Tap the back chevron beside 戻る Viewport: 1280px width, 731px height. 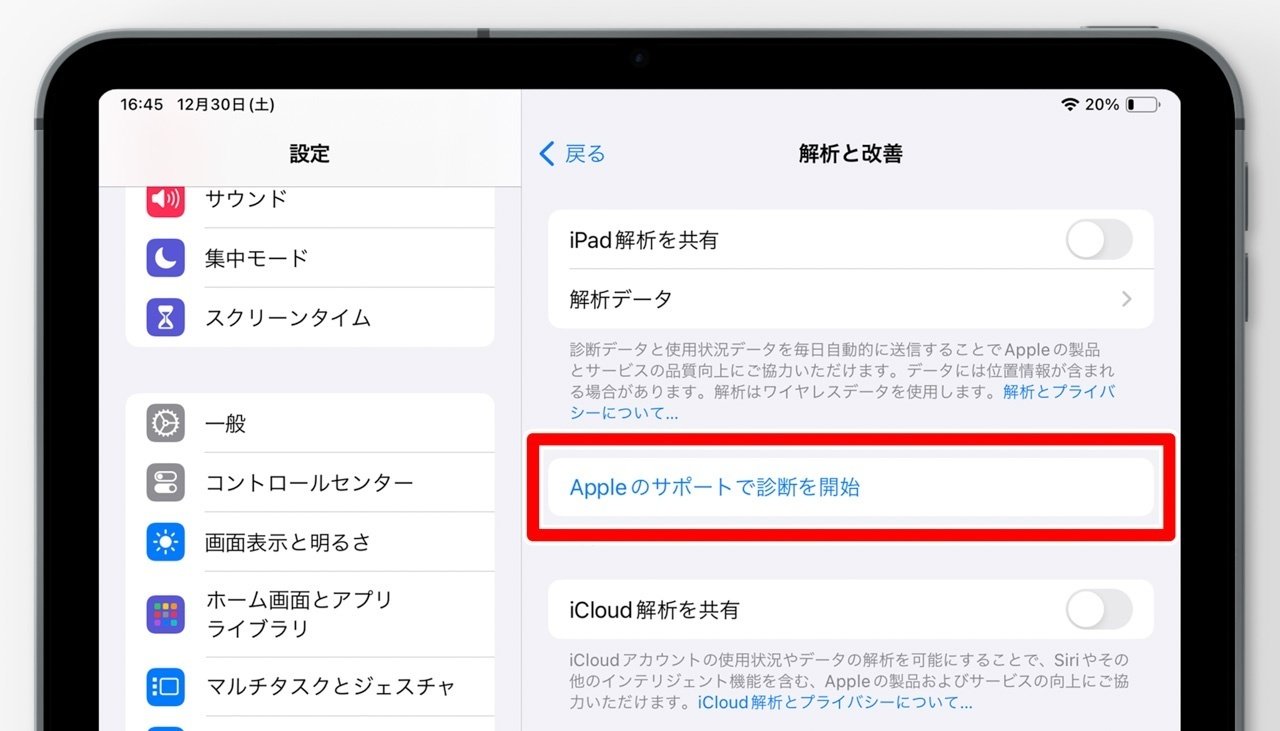point(546,153)
